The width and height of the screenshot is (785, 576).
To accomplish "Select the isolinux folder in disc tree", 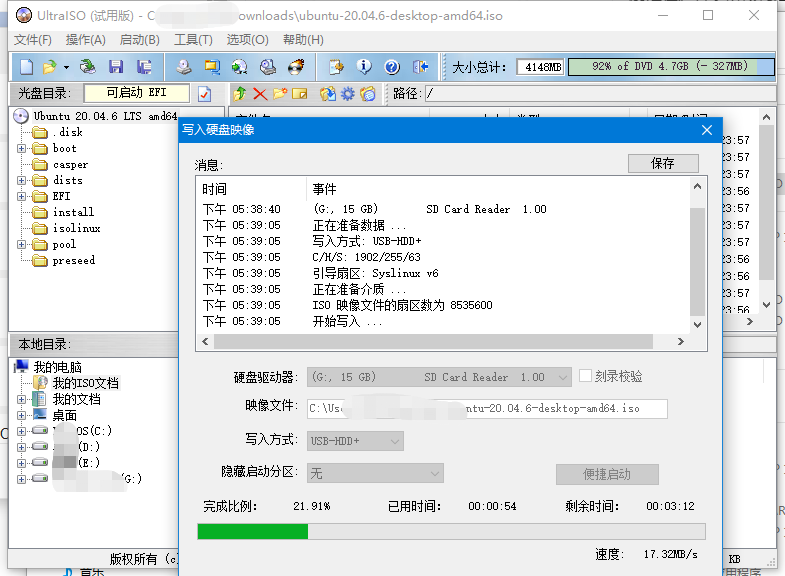I will [77, 229].
